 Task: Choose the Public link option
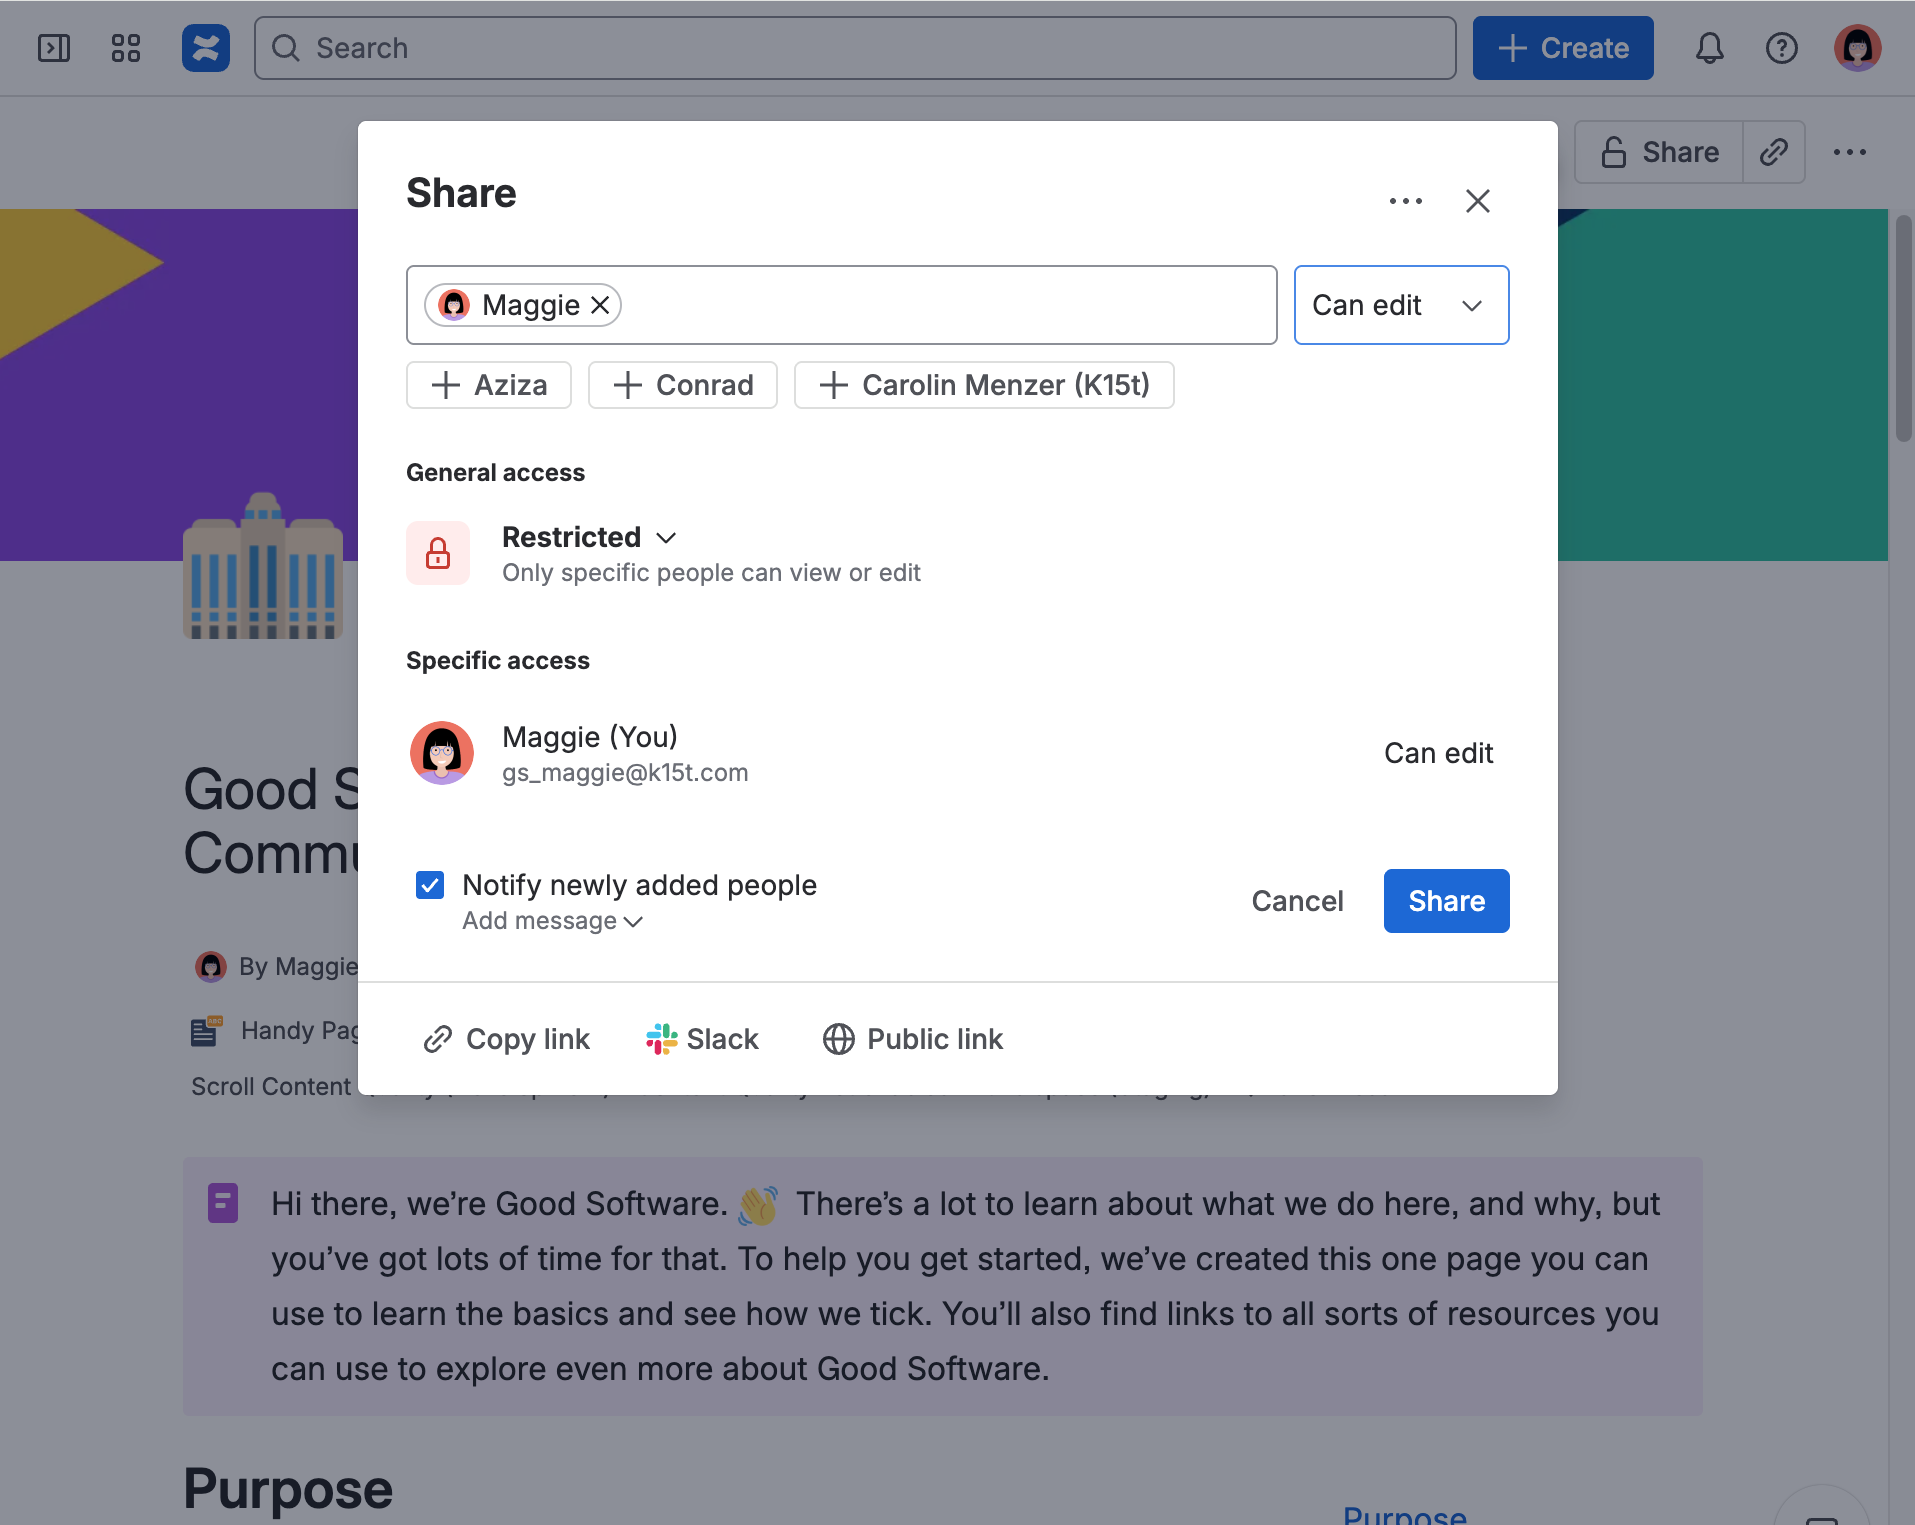(913, 1039)
